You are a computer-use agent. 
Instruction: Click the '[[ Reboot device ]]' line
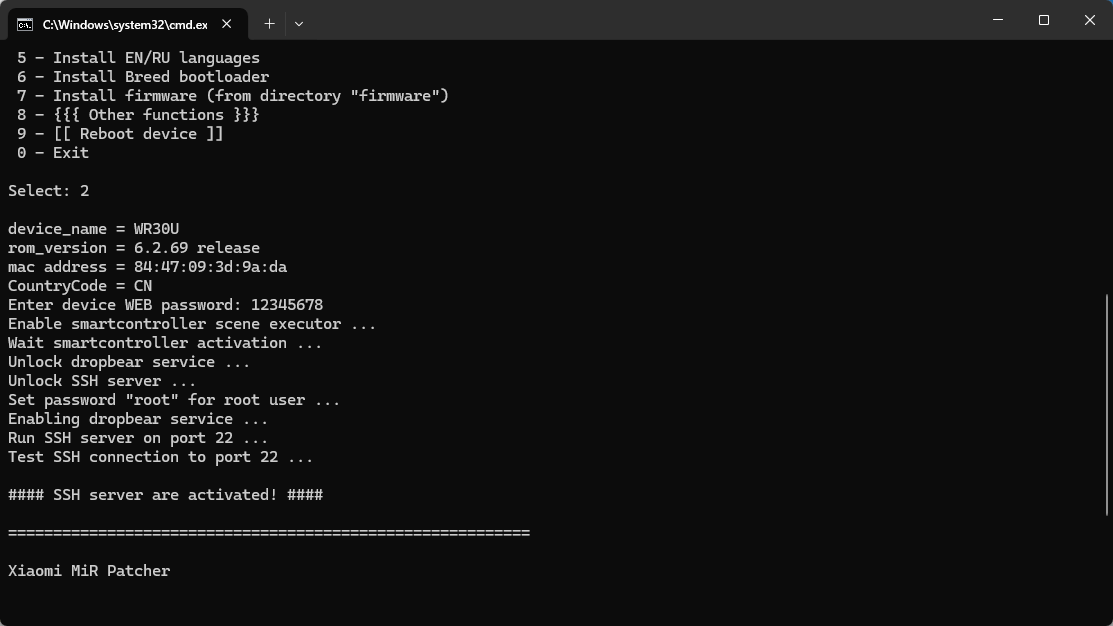coord(120,134)
